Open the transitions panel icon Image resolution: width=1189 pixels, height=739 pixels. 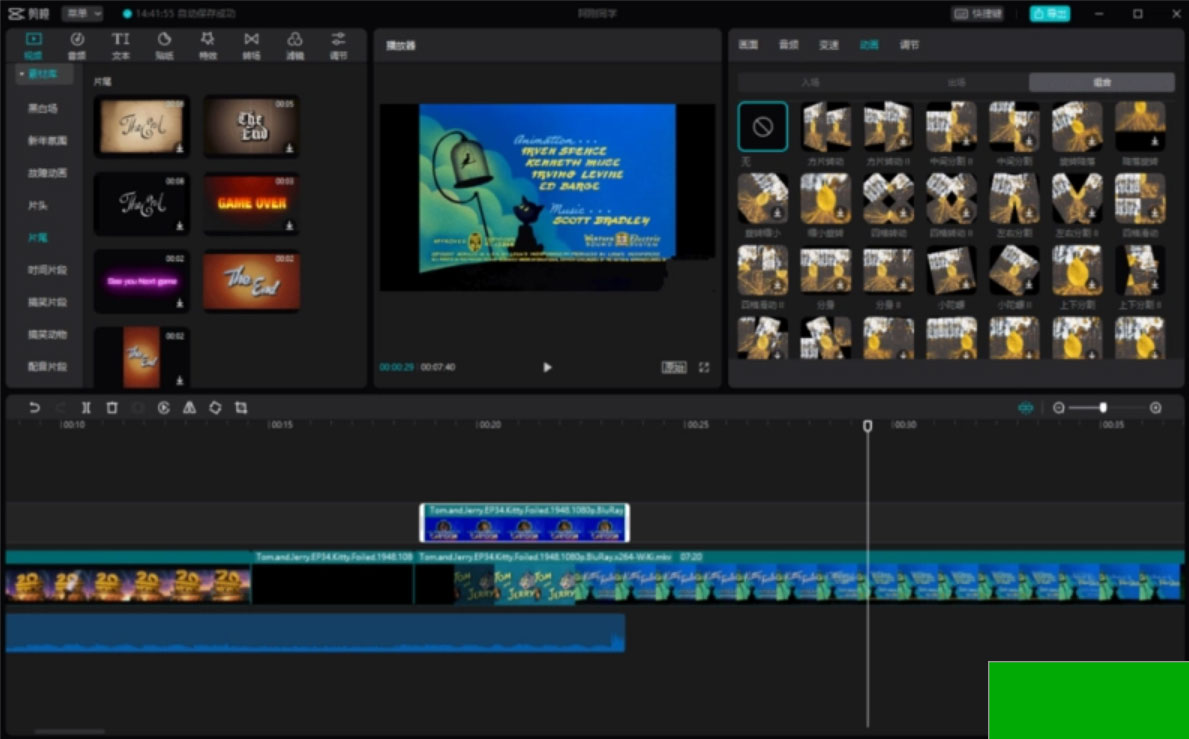click(251, 45)
